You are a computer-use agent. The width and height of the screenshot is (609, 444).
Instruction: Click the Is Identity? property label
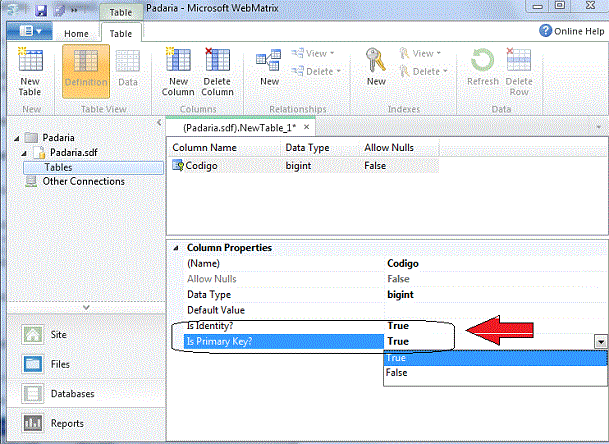[x=210, y=326]
